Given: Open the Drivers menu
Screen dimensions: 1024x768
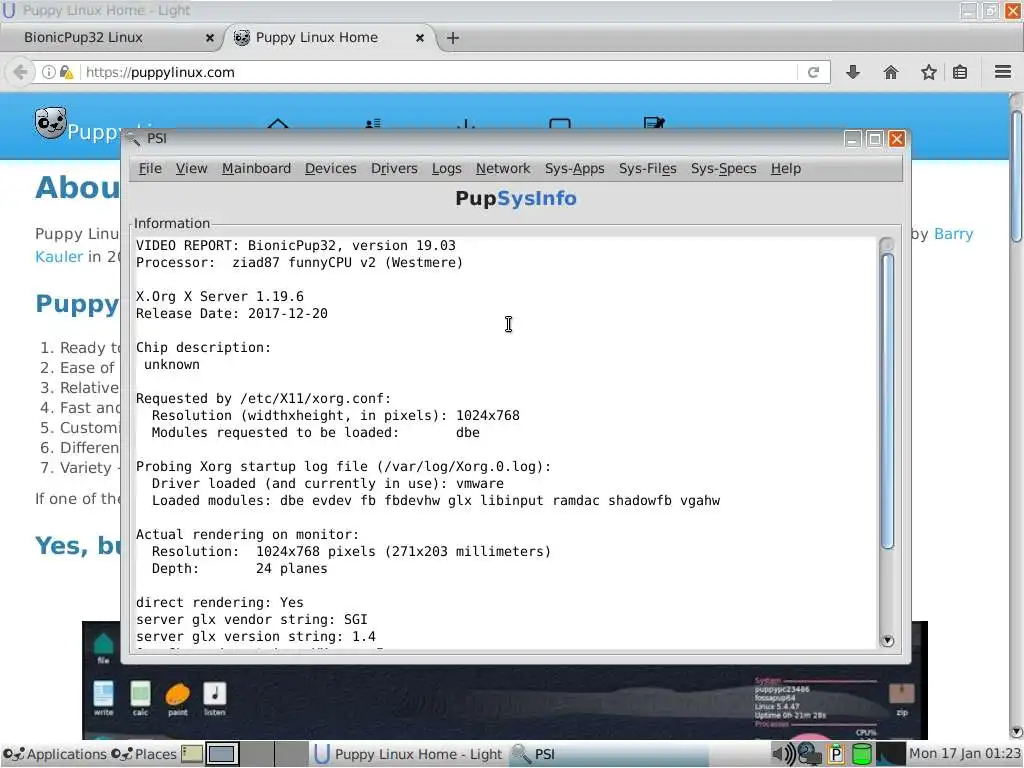Looking at the screenshot, I should pyautogui.click(x=394, y=168).
